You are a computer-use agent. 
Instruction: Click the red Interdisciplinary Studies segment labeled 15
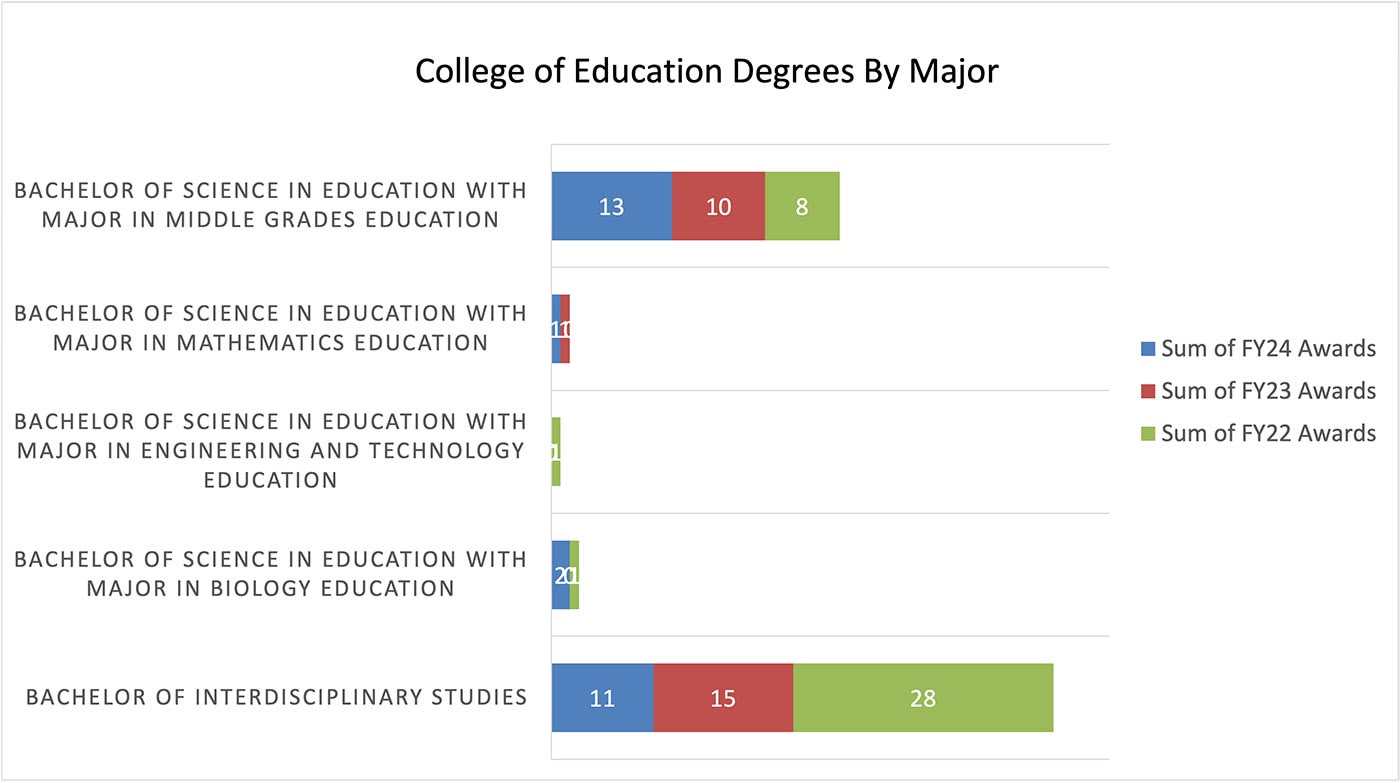coord(723,697)
